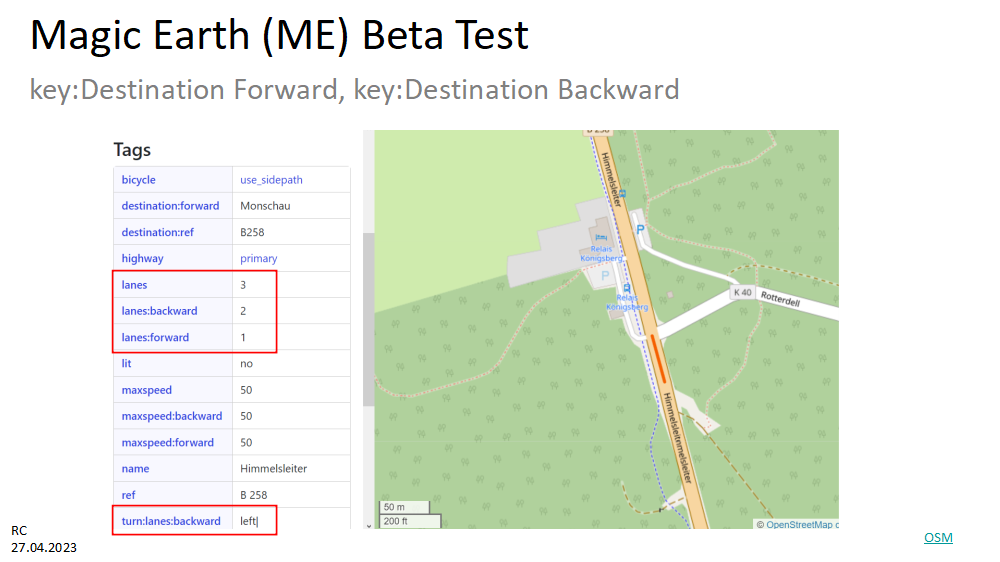The width and height of the screenshot is (1000, 562).
Task: Follow the primary highway value link
Action: [x=258, y=258]
